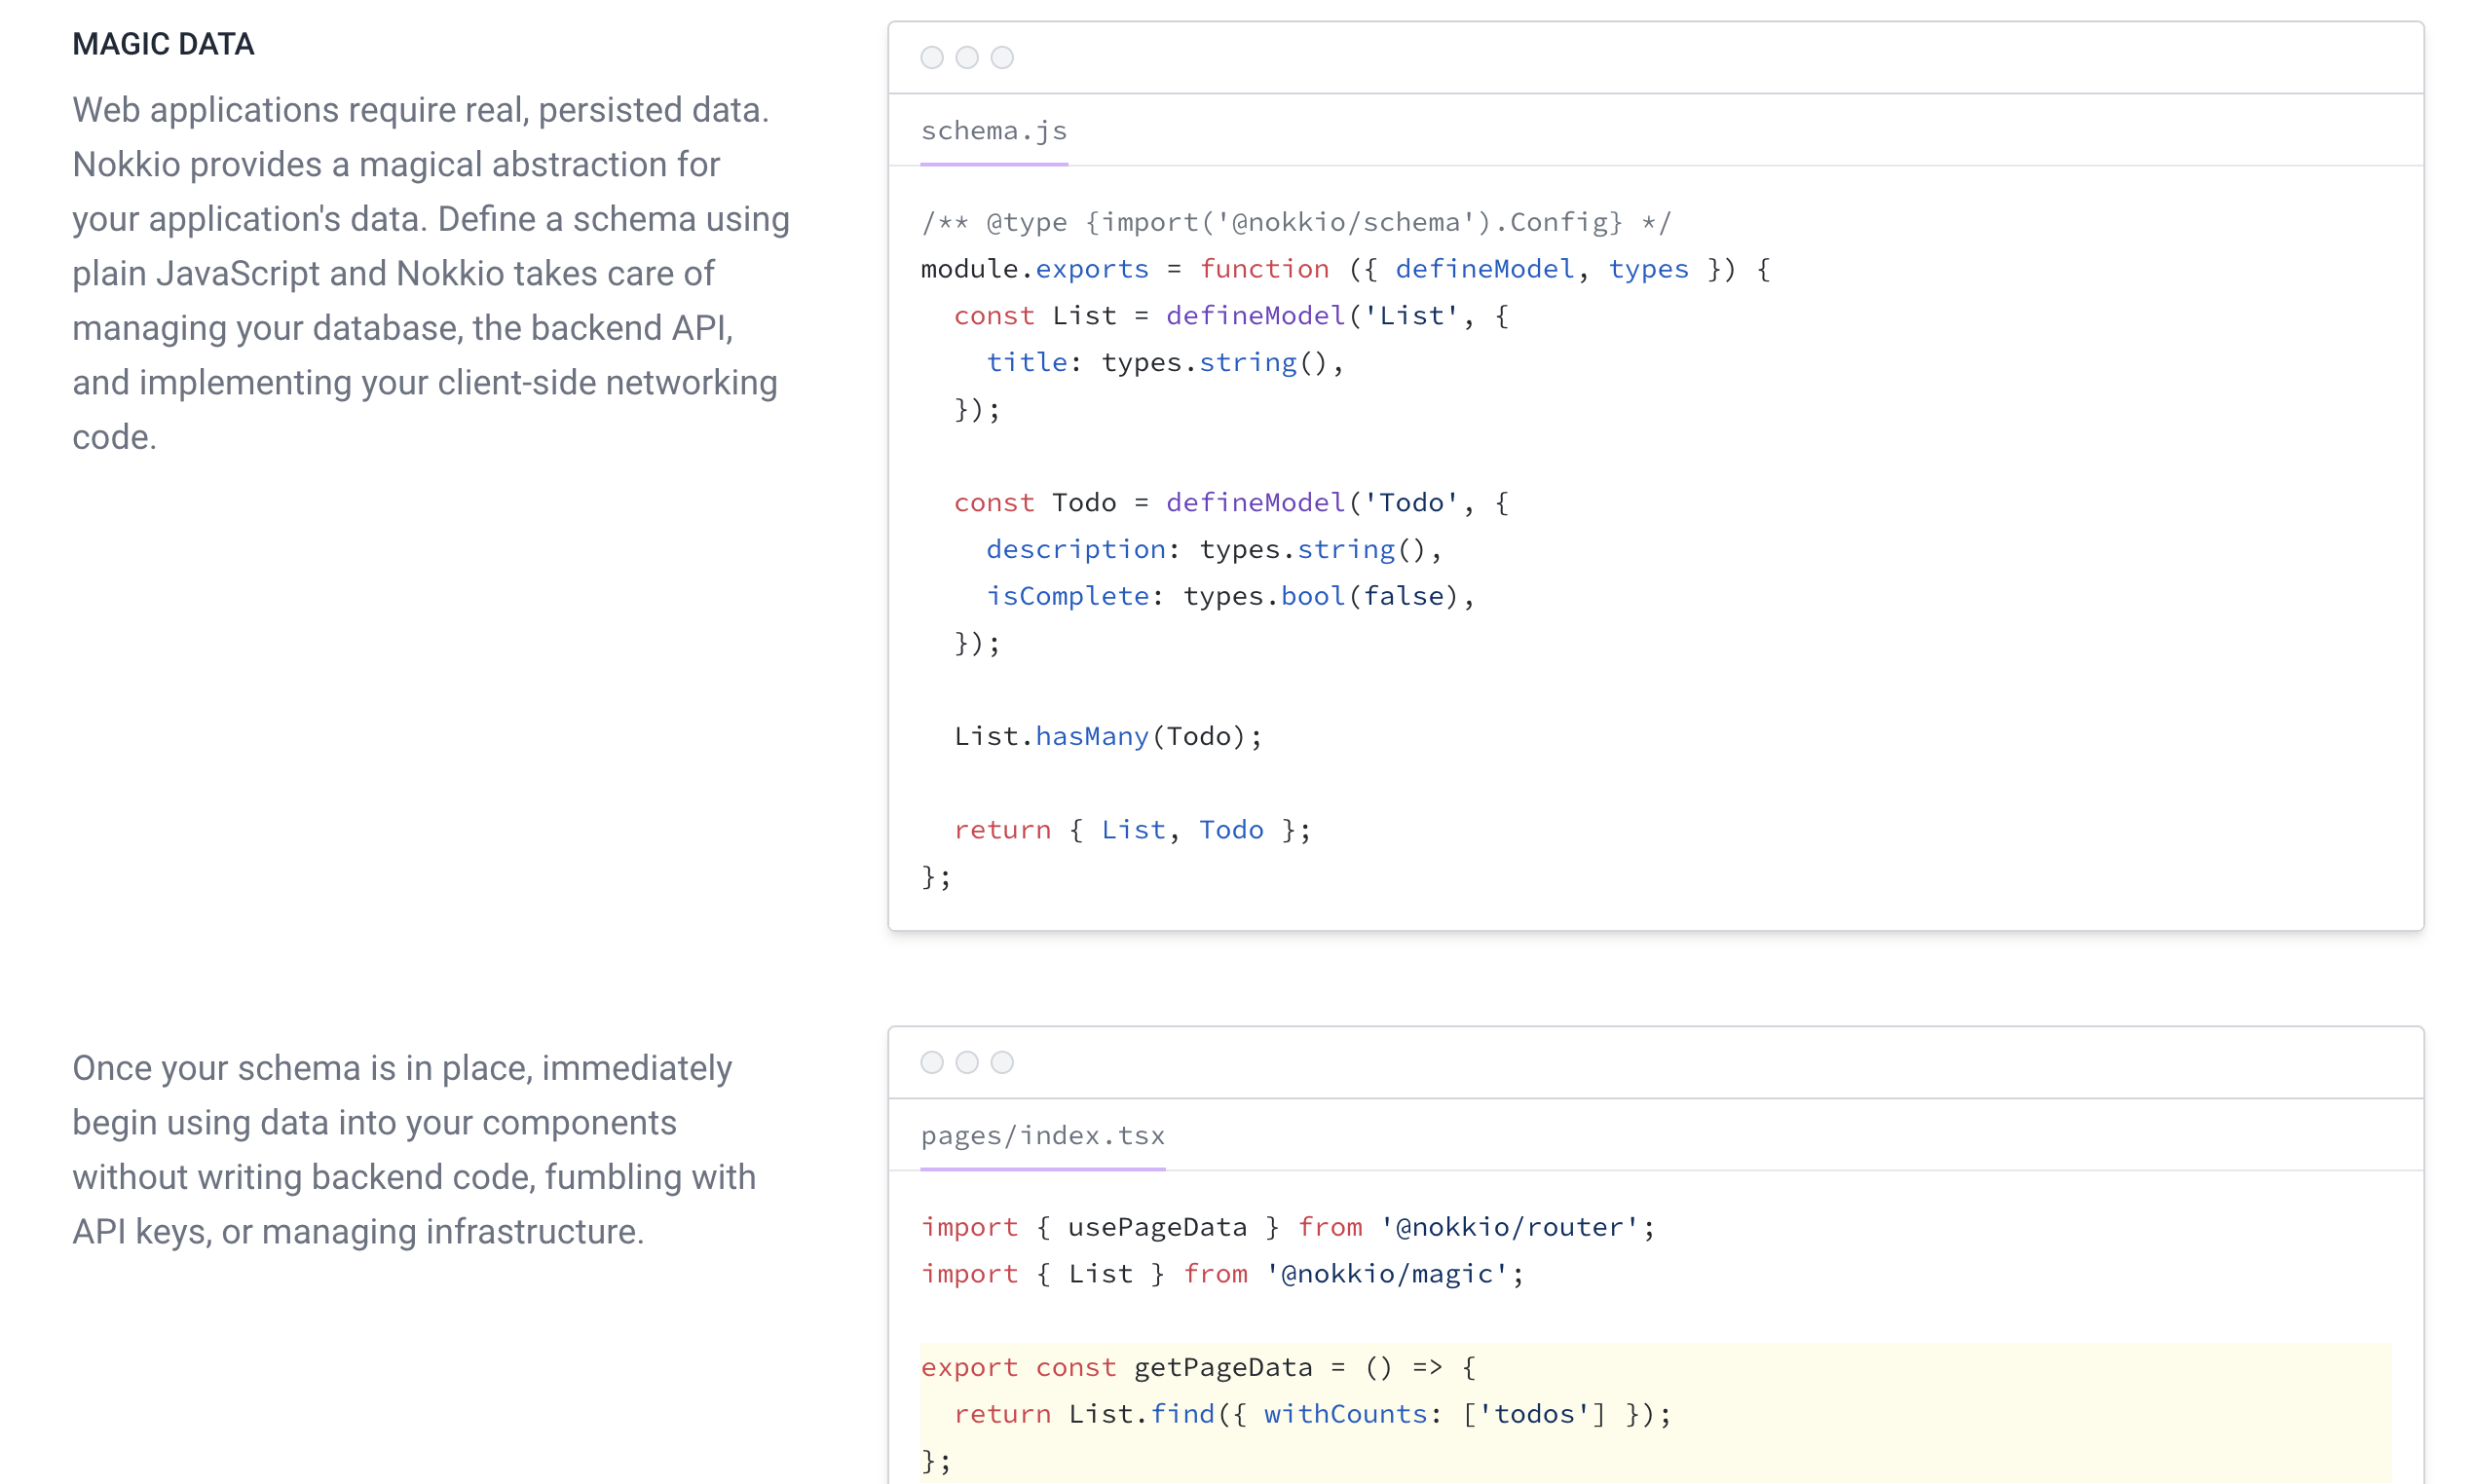
Task: Click the "return { List, Todo };" line
Action: click(x=1132, y=830)
